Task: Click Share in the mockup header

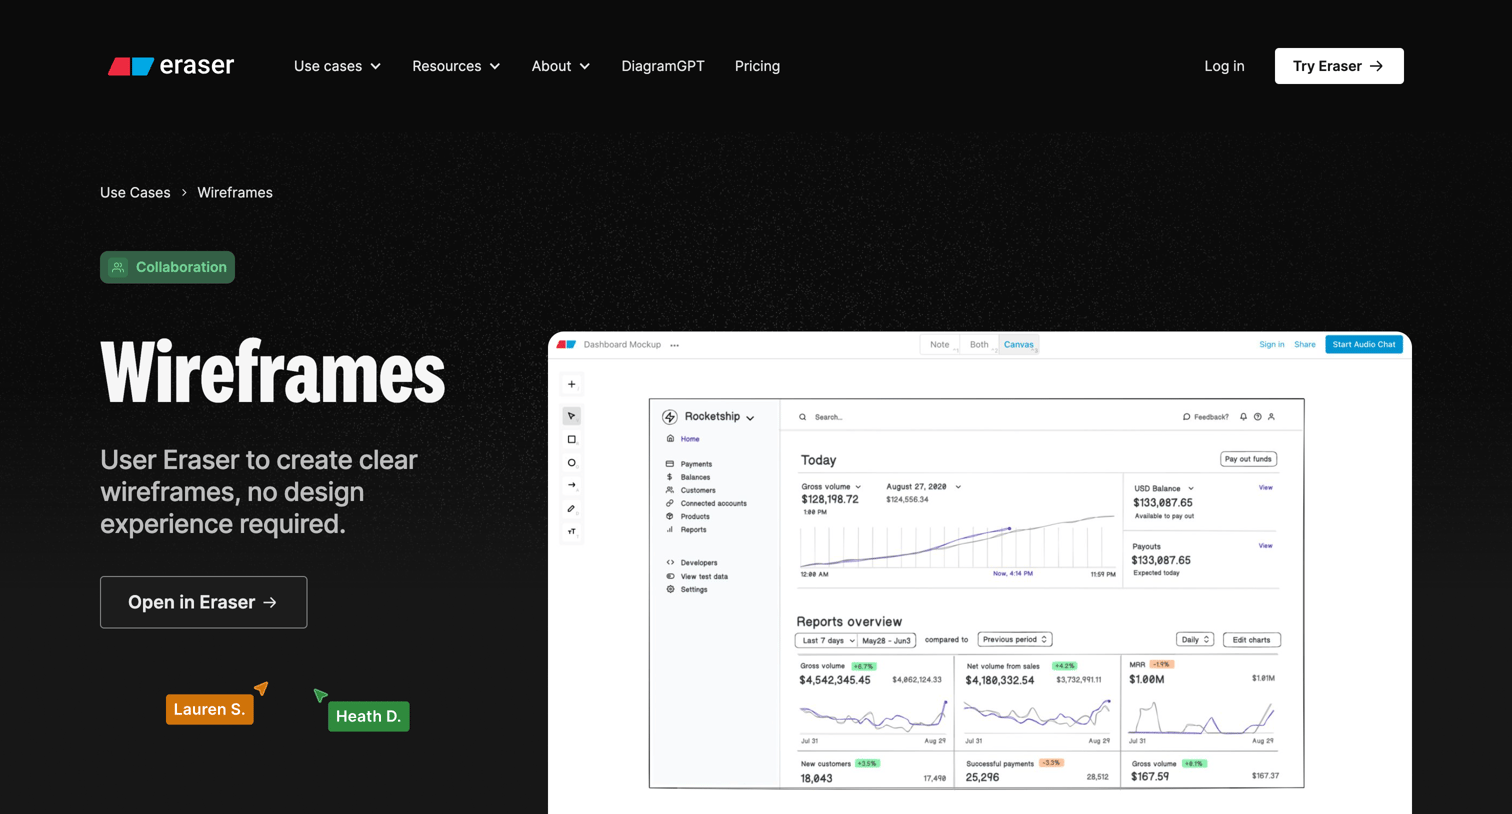Action: pyautogui.click(x=1305, y=344)
